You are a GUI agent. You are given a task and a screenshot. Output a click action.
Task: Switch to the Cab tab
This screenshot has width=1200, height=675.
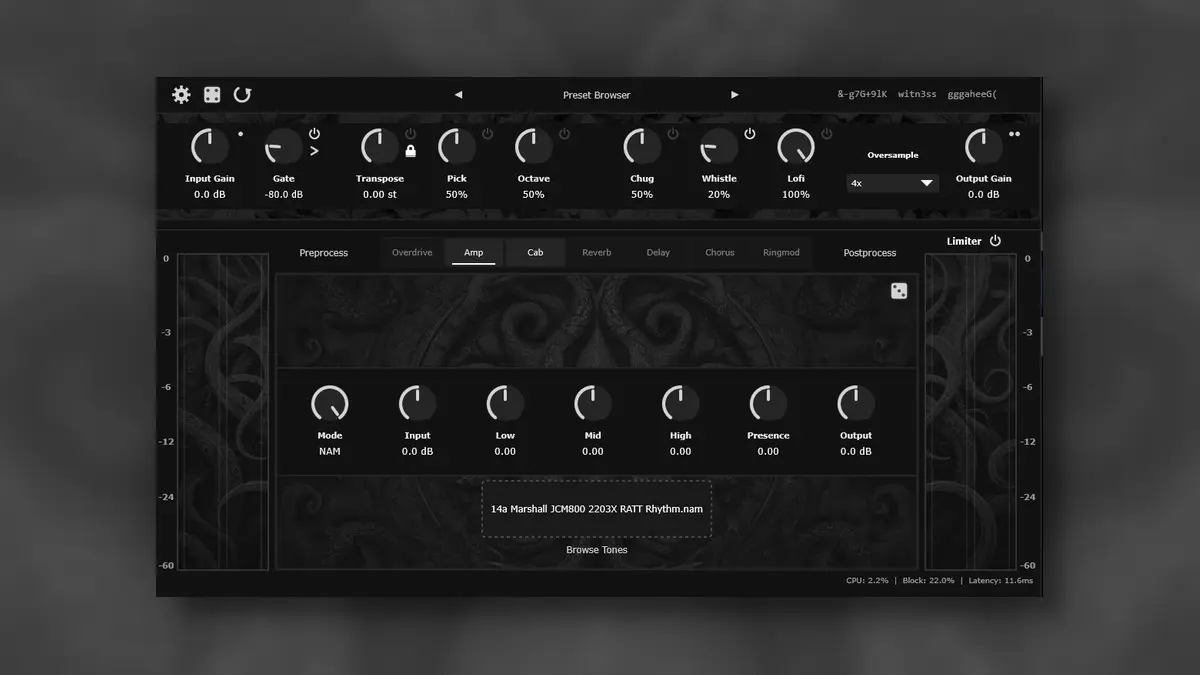(535, 252)
